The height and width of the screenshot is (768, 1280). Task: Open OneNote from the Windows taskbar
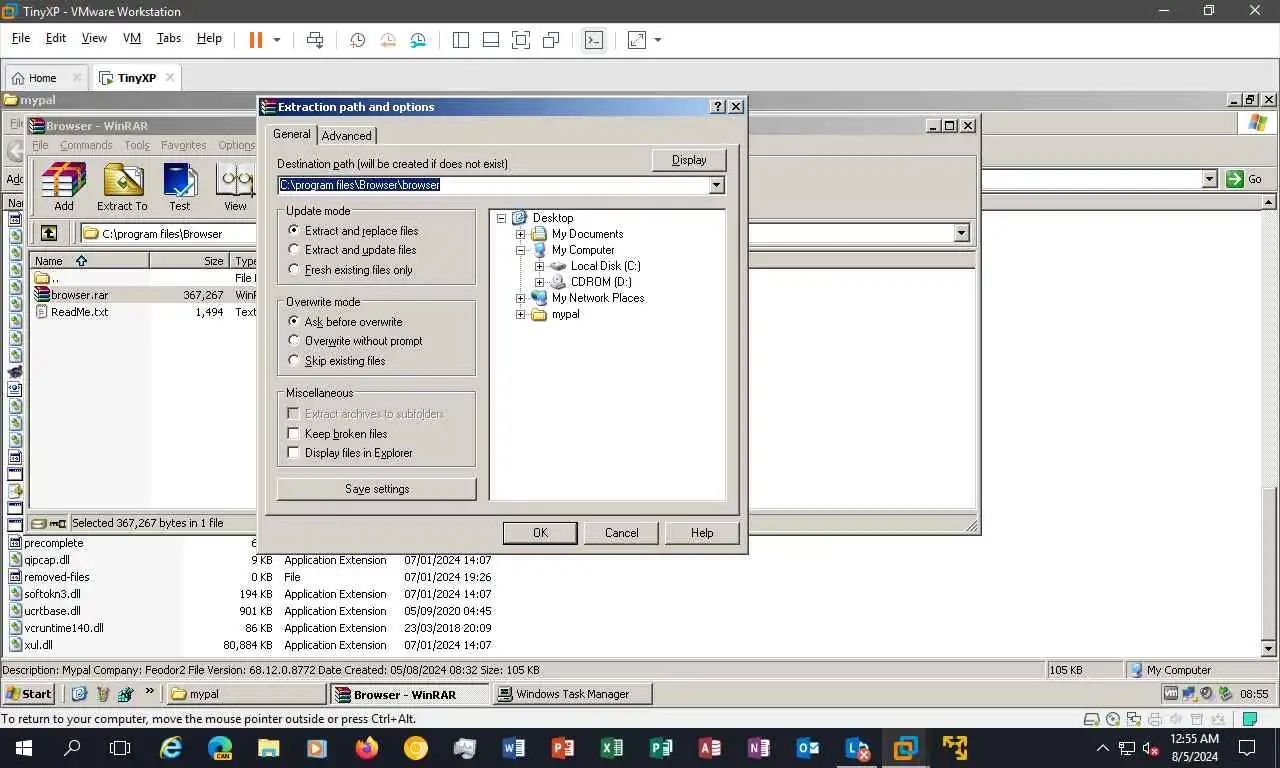[759, 747]
